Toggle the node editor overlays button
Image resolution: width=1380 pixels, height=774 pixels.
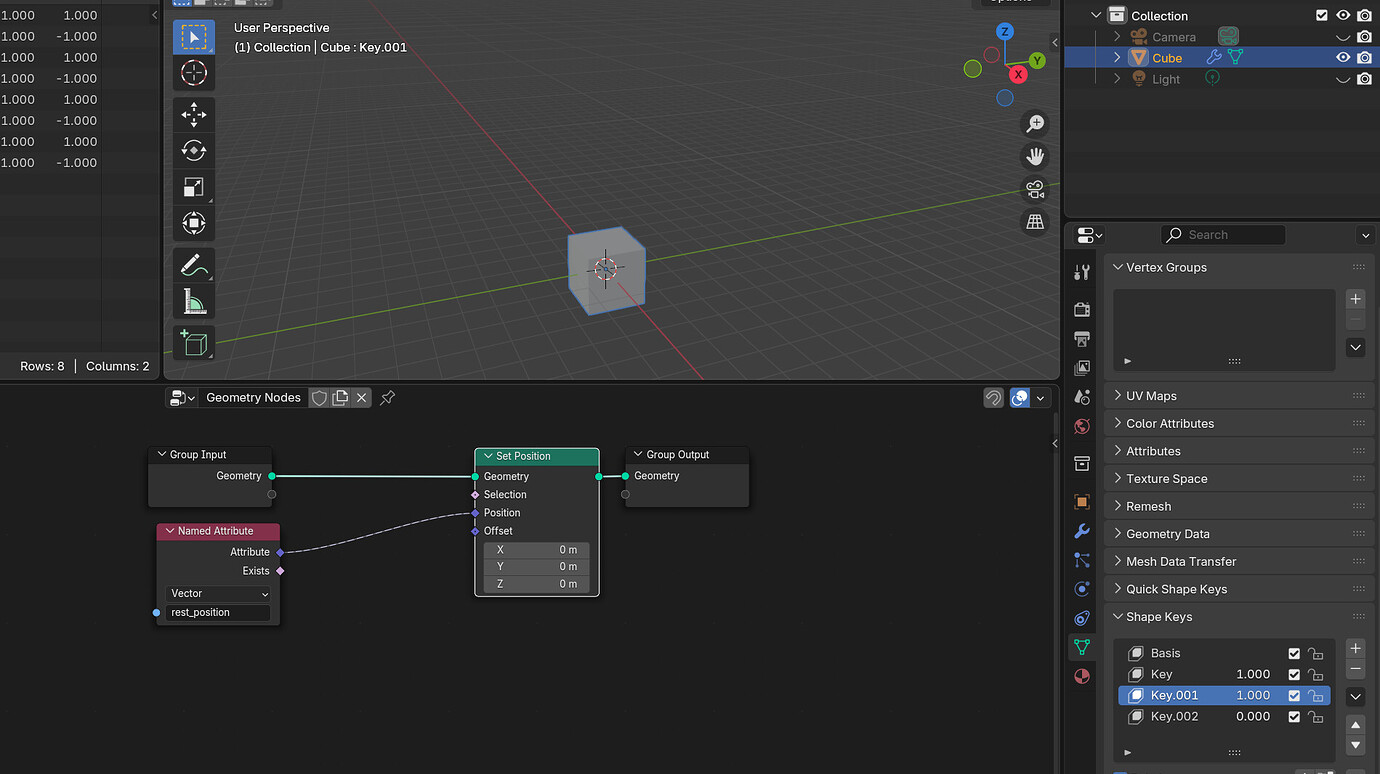pyautogui.click(x=1020, y=398)
